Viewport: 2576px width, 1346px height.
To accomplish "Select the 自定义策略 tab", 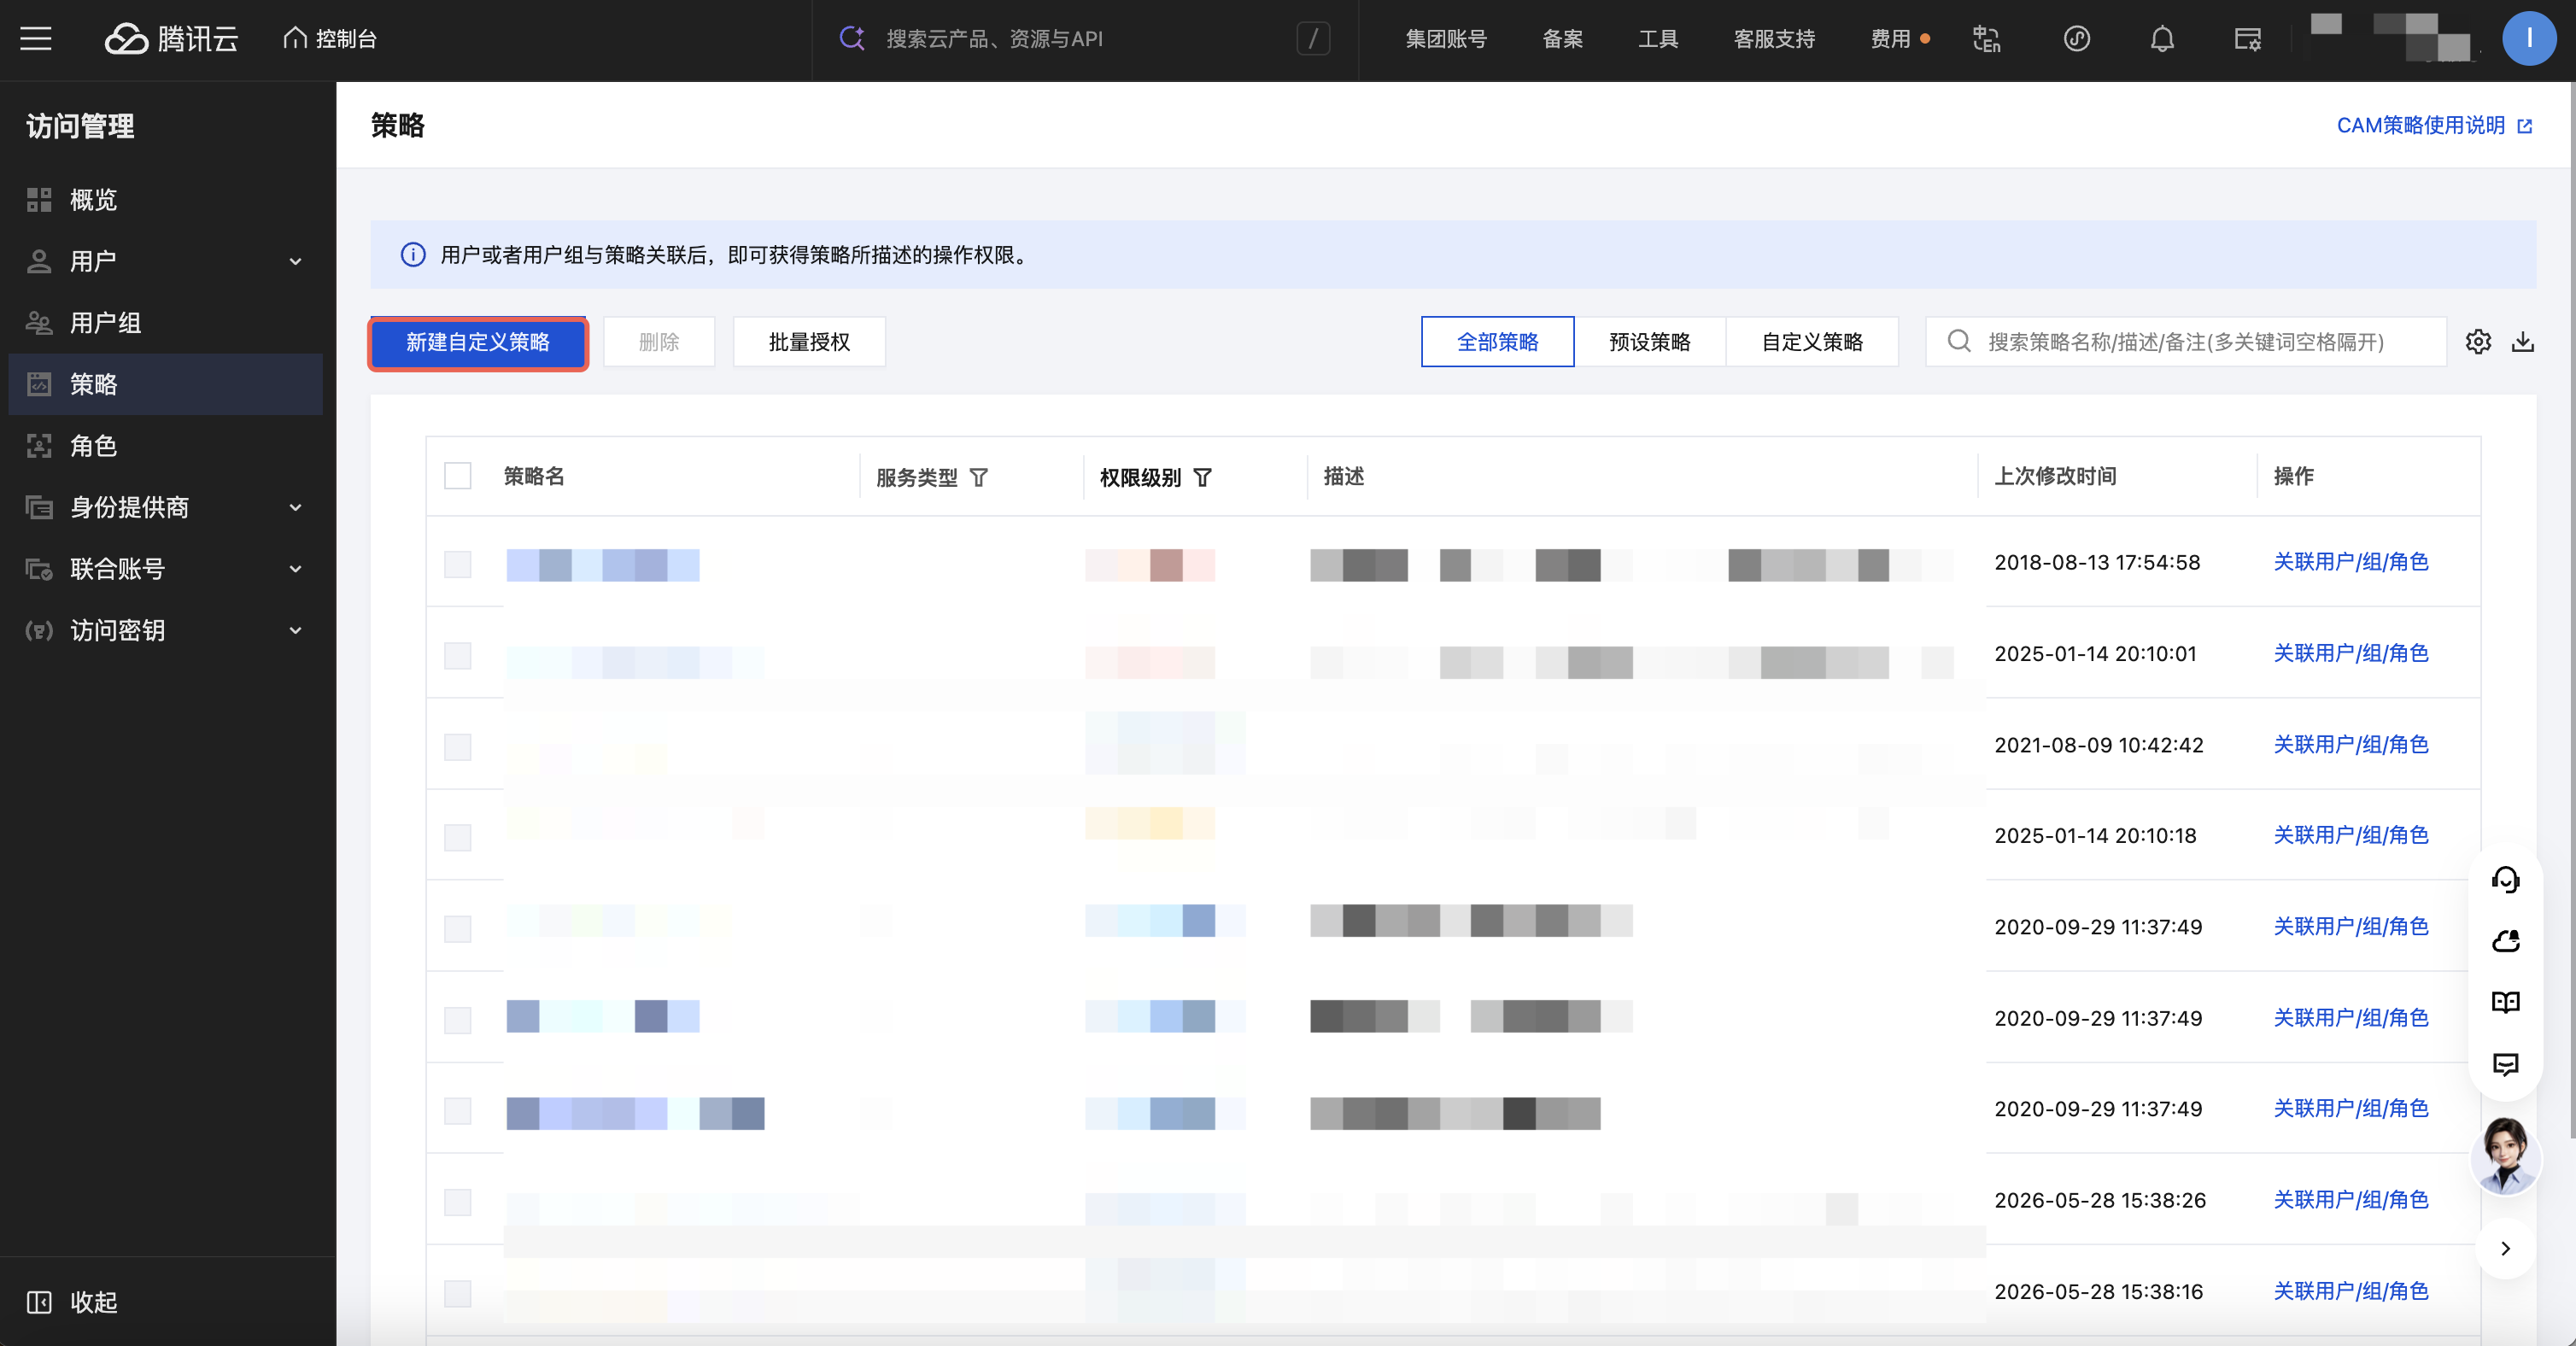I will (x=1812, y=342).
